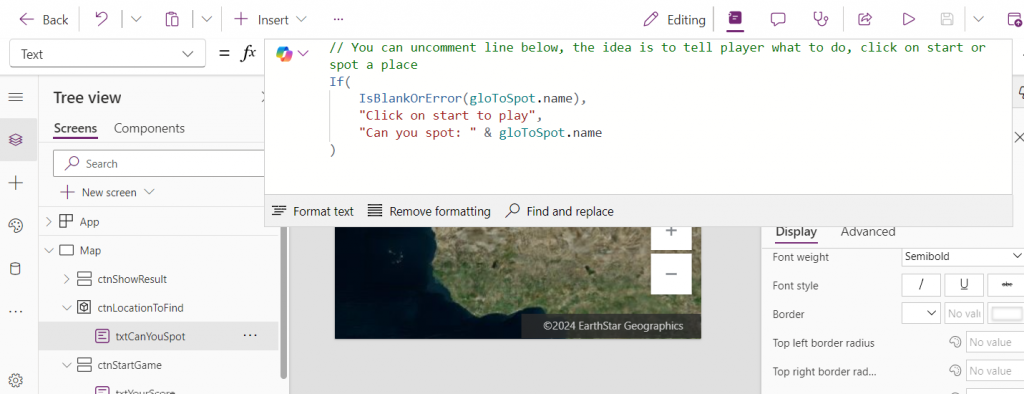Click the Editing mode button

[x=674, y=20]
